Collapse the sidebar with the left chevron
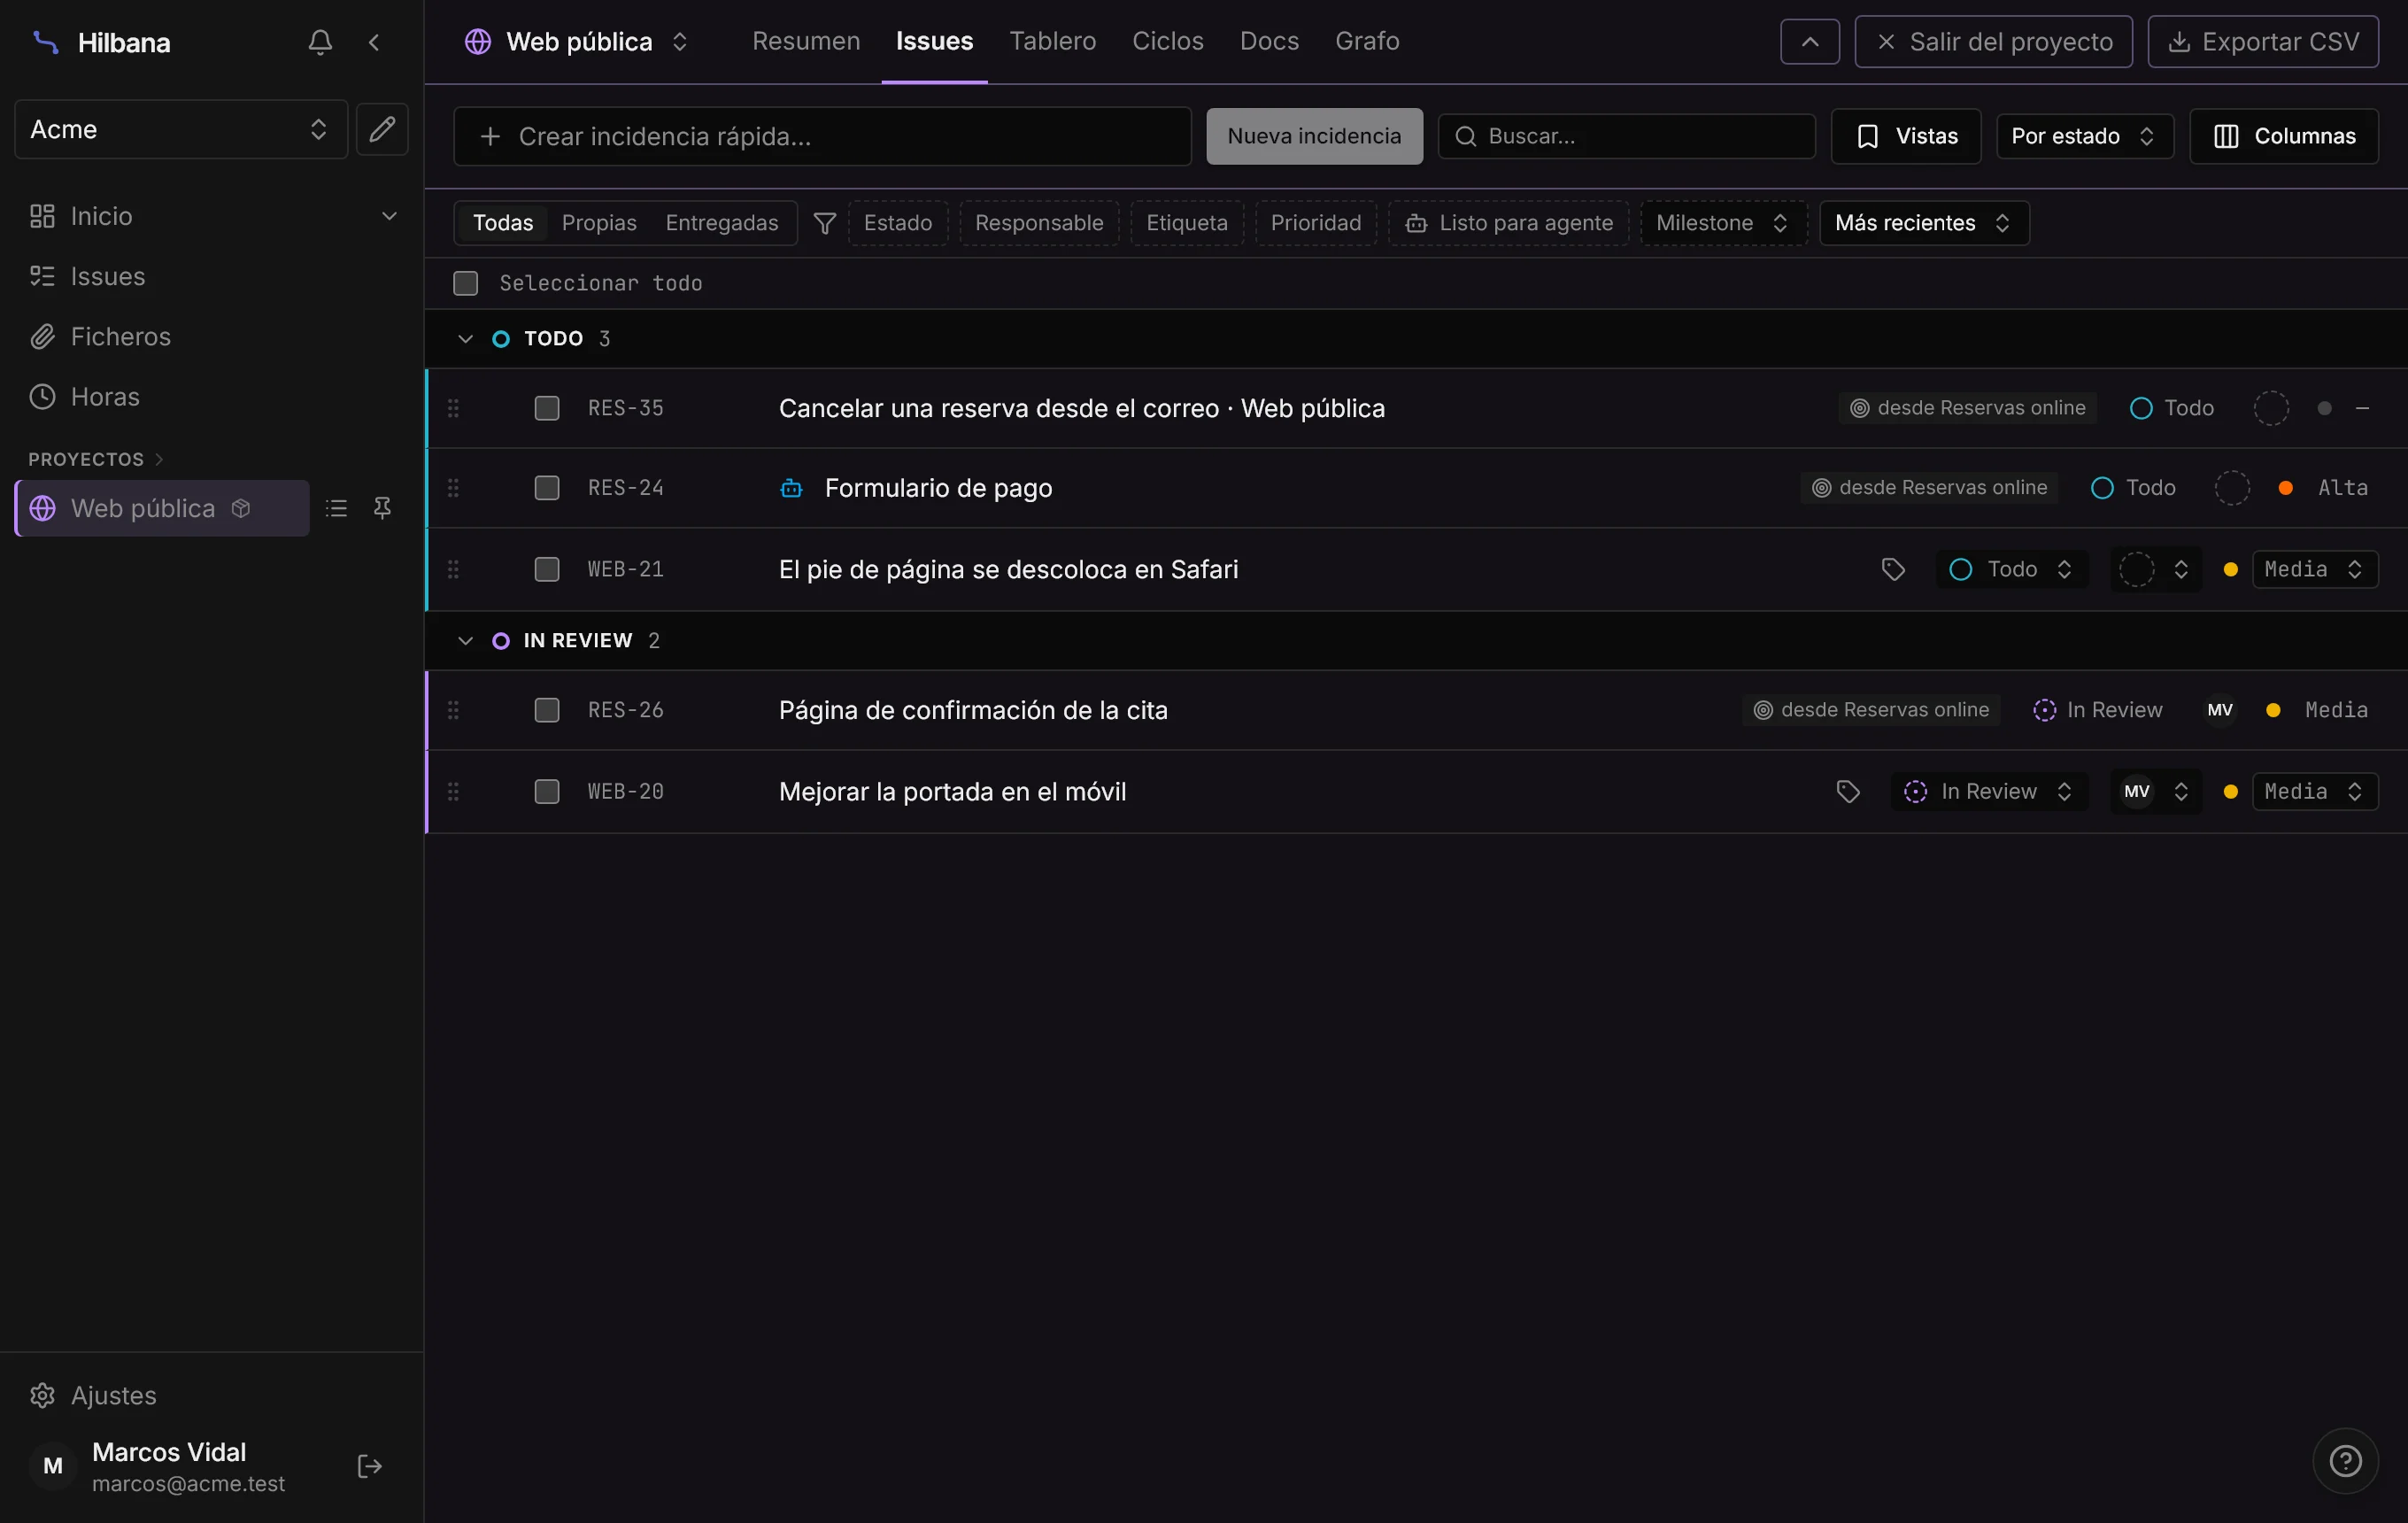Viewport: 2408px width, 1523px height. [374, 42]
